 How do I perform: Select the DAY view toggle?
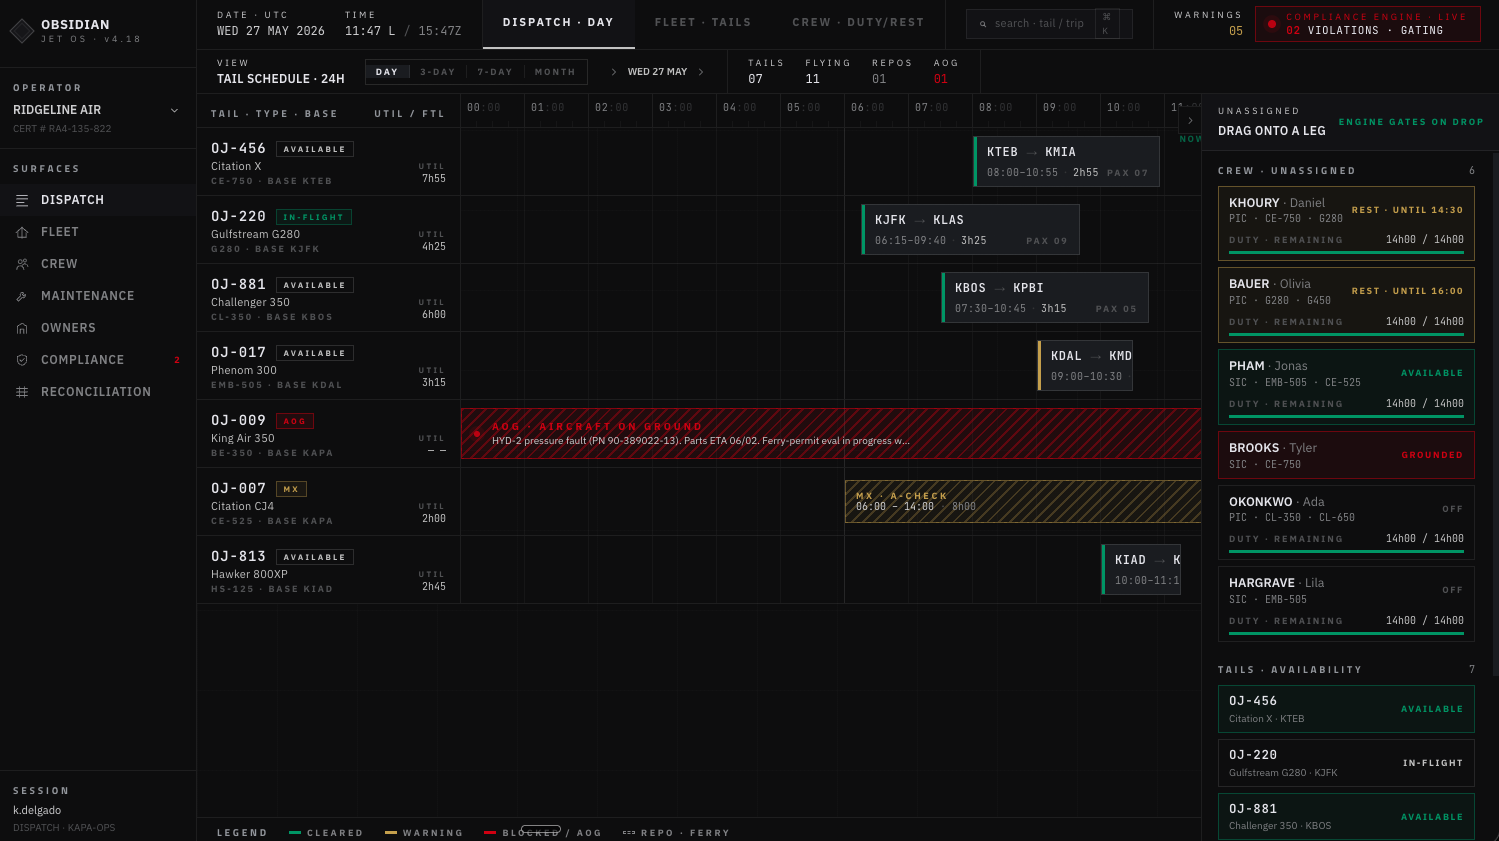click(387, 72)
